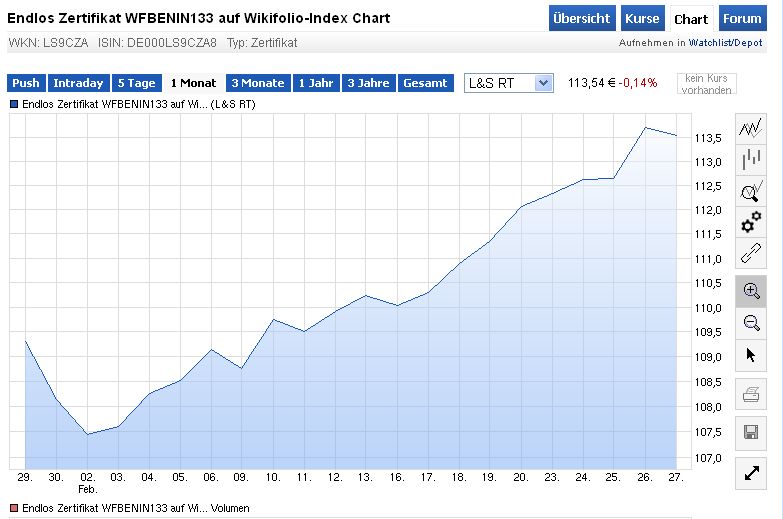Open the chart analysis magnifier tool
This screenshot has width=783, height=519.
point(751,191)
